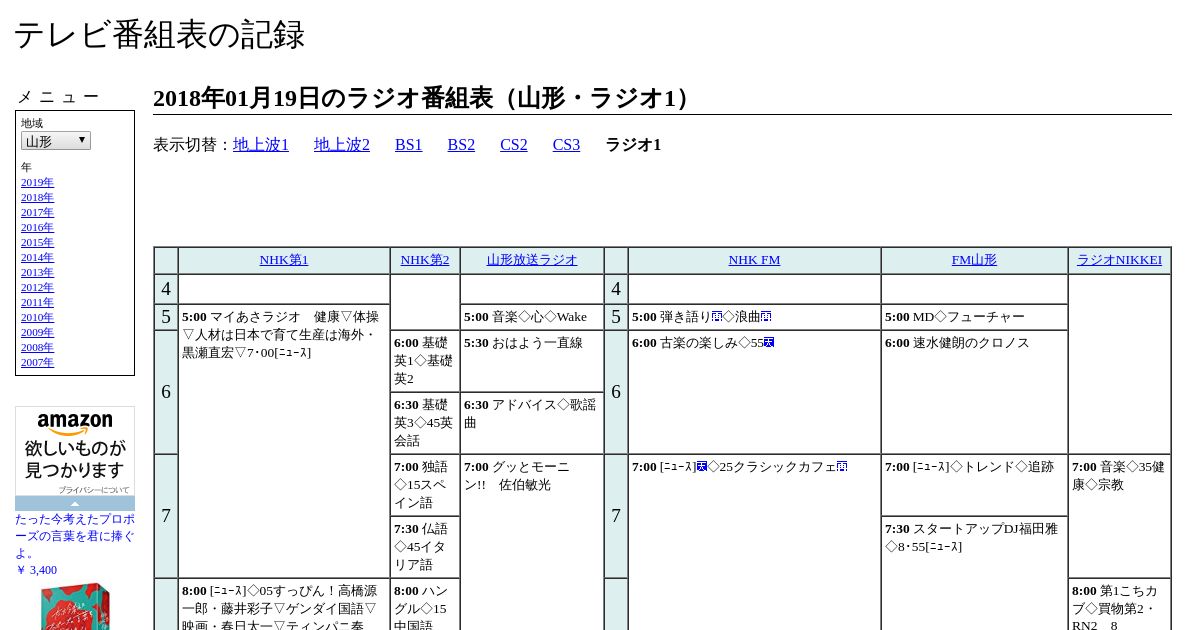Screen dimensions: 1200x630
Task: Switch the display to BS2
Action: point(461,144)
